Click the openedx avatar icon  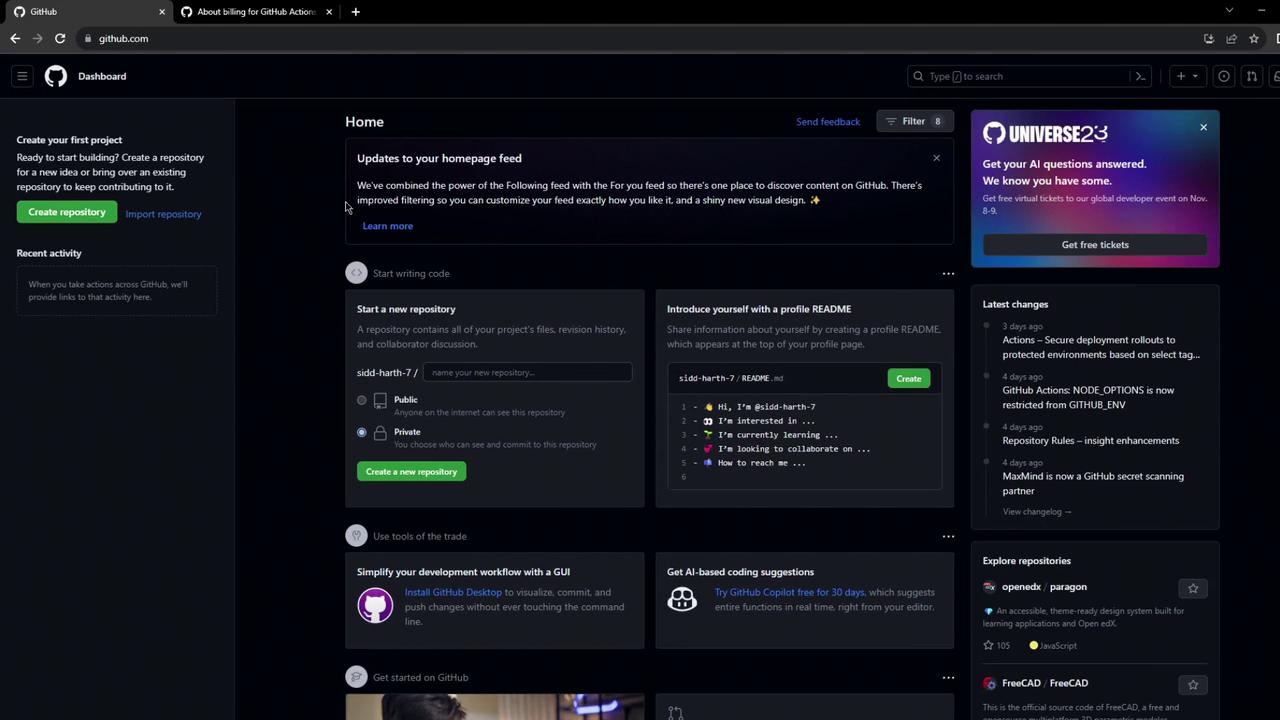coord(989,587)
